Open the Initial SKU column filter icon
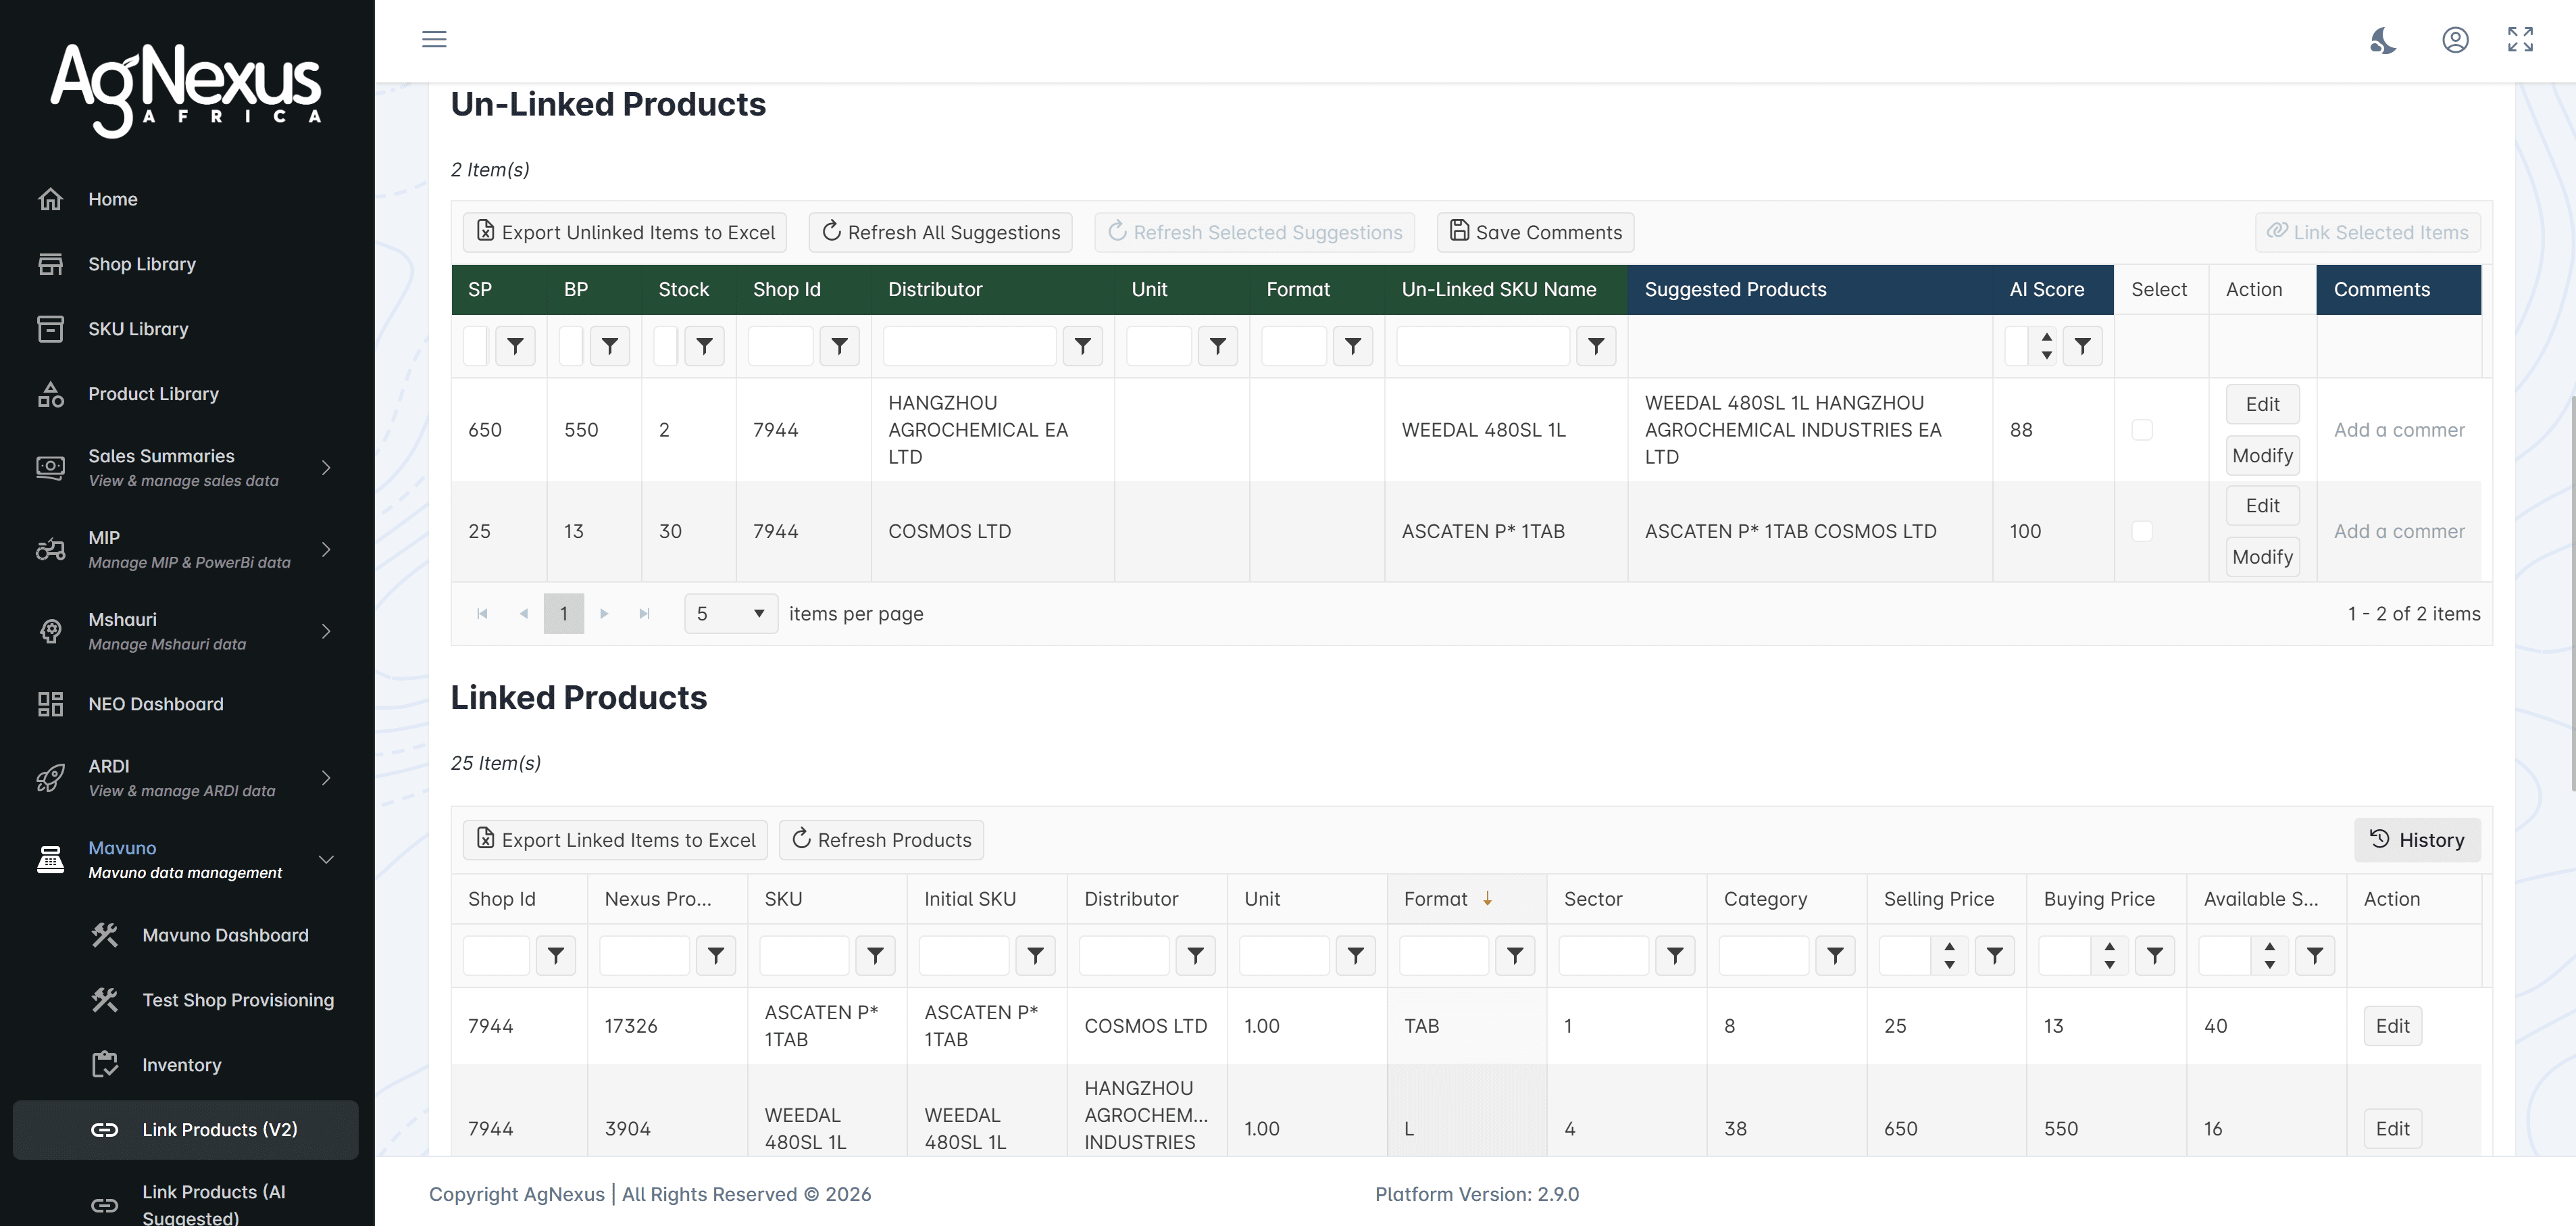Screen dimensions: 2576x1226 [1036, 956]
